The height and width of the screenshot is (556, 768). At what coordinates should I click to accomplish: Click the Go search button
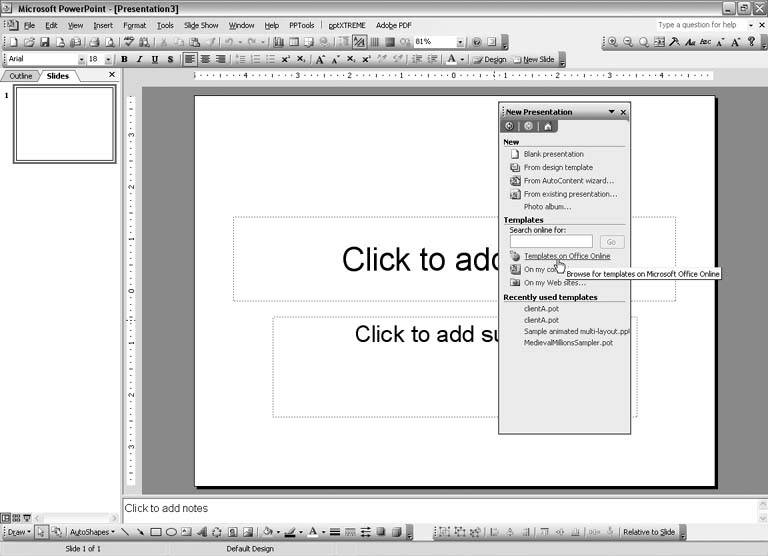[612, 242]
